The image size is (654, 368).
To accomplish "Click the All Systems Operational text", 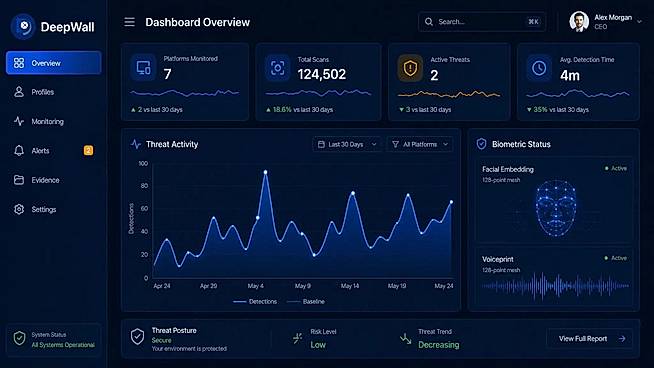I will point(63,345).
